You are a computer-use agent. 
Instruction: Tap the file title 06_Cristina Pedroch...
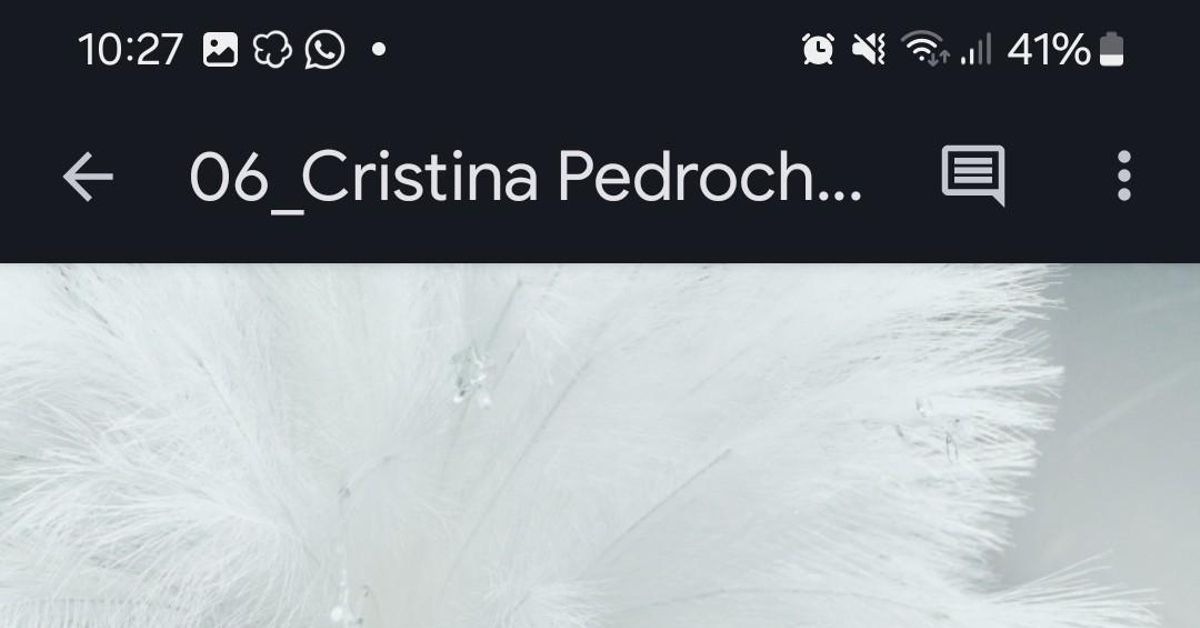525,178
